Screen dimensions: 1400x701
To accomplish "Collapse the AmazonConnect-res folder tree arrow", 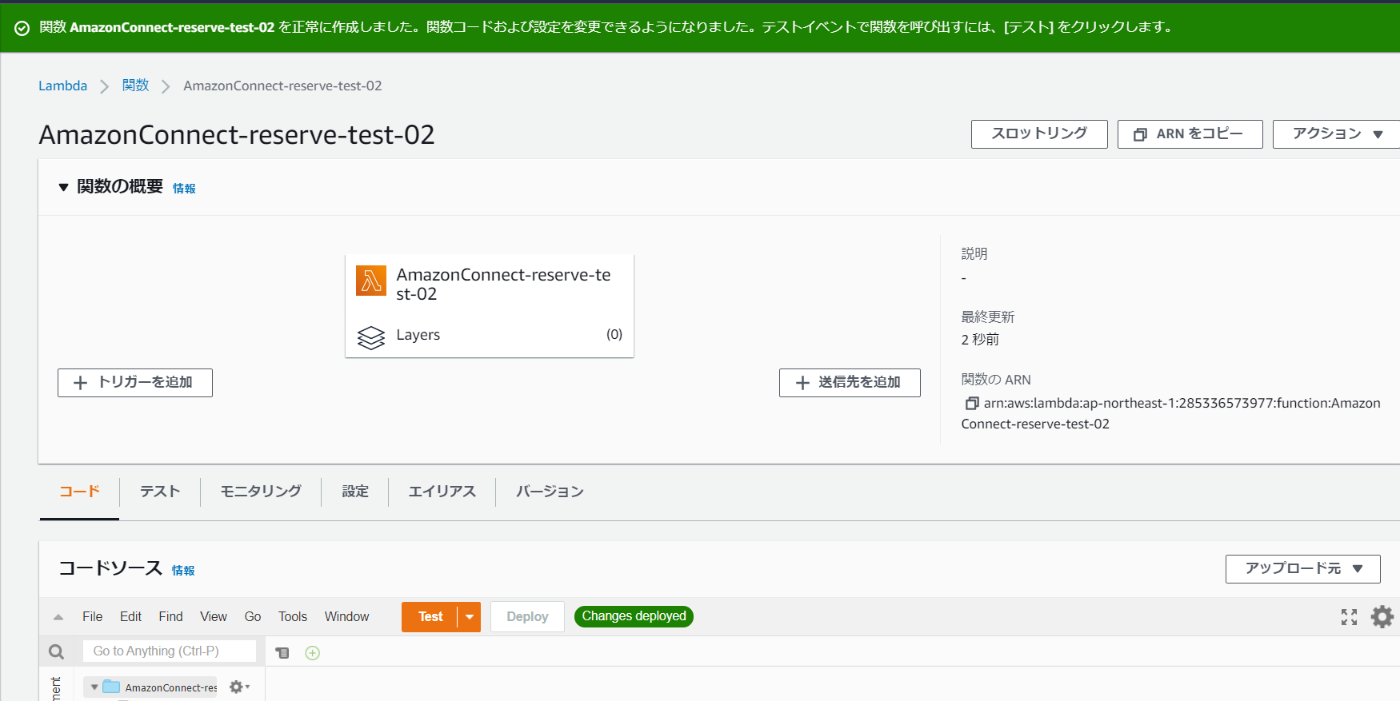I will click(x=94, y=687).
